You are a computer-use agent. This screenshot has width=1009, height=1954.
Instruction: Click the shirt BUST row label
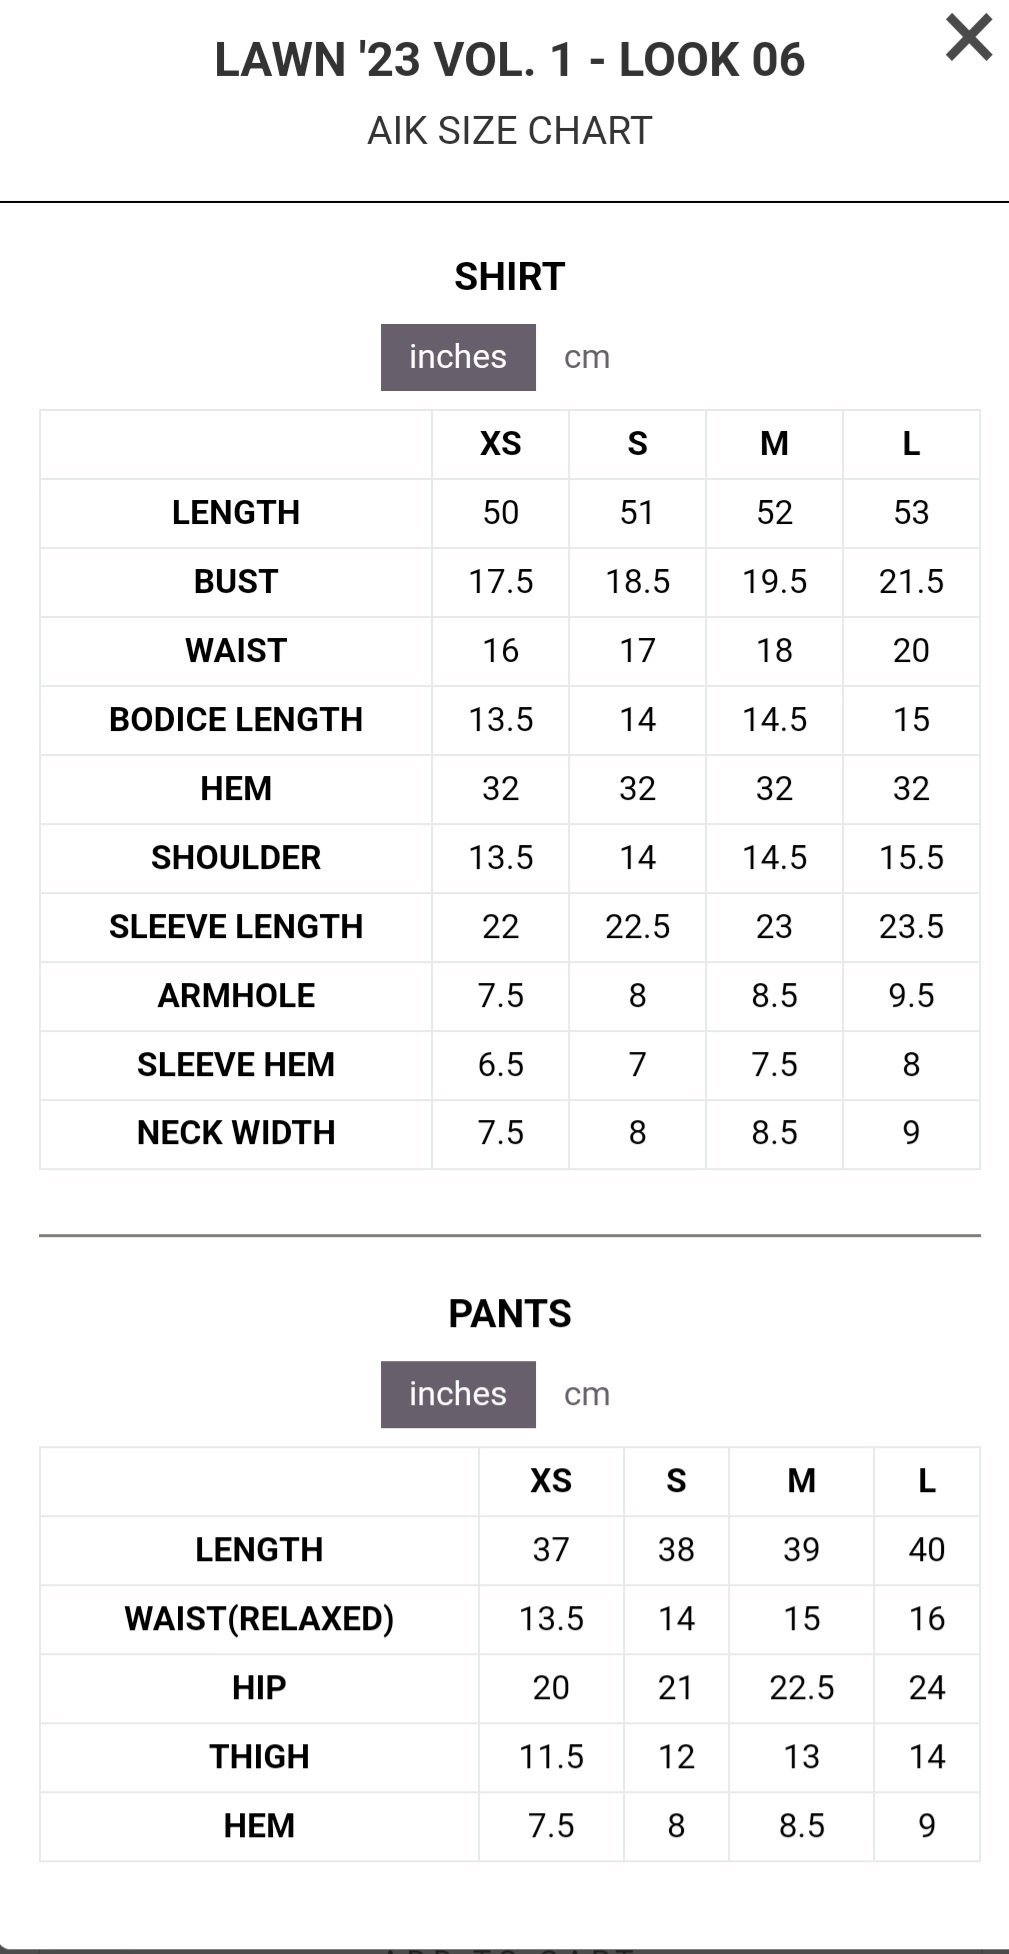[236, 582]
